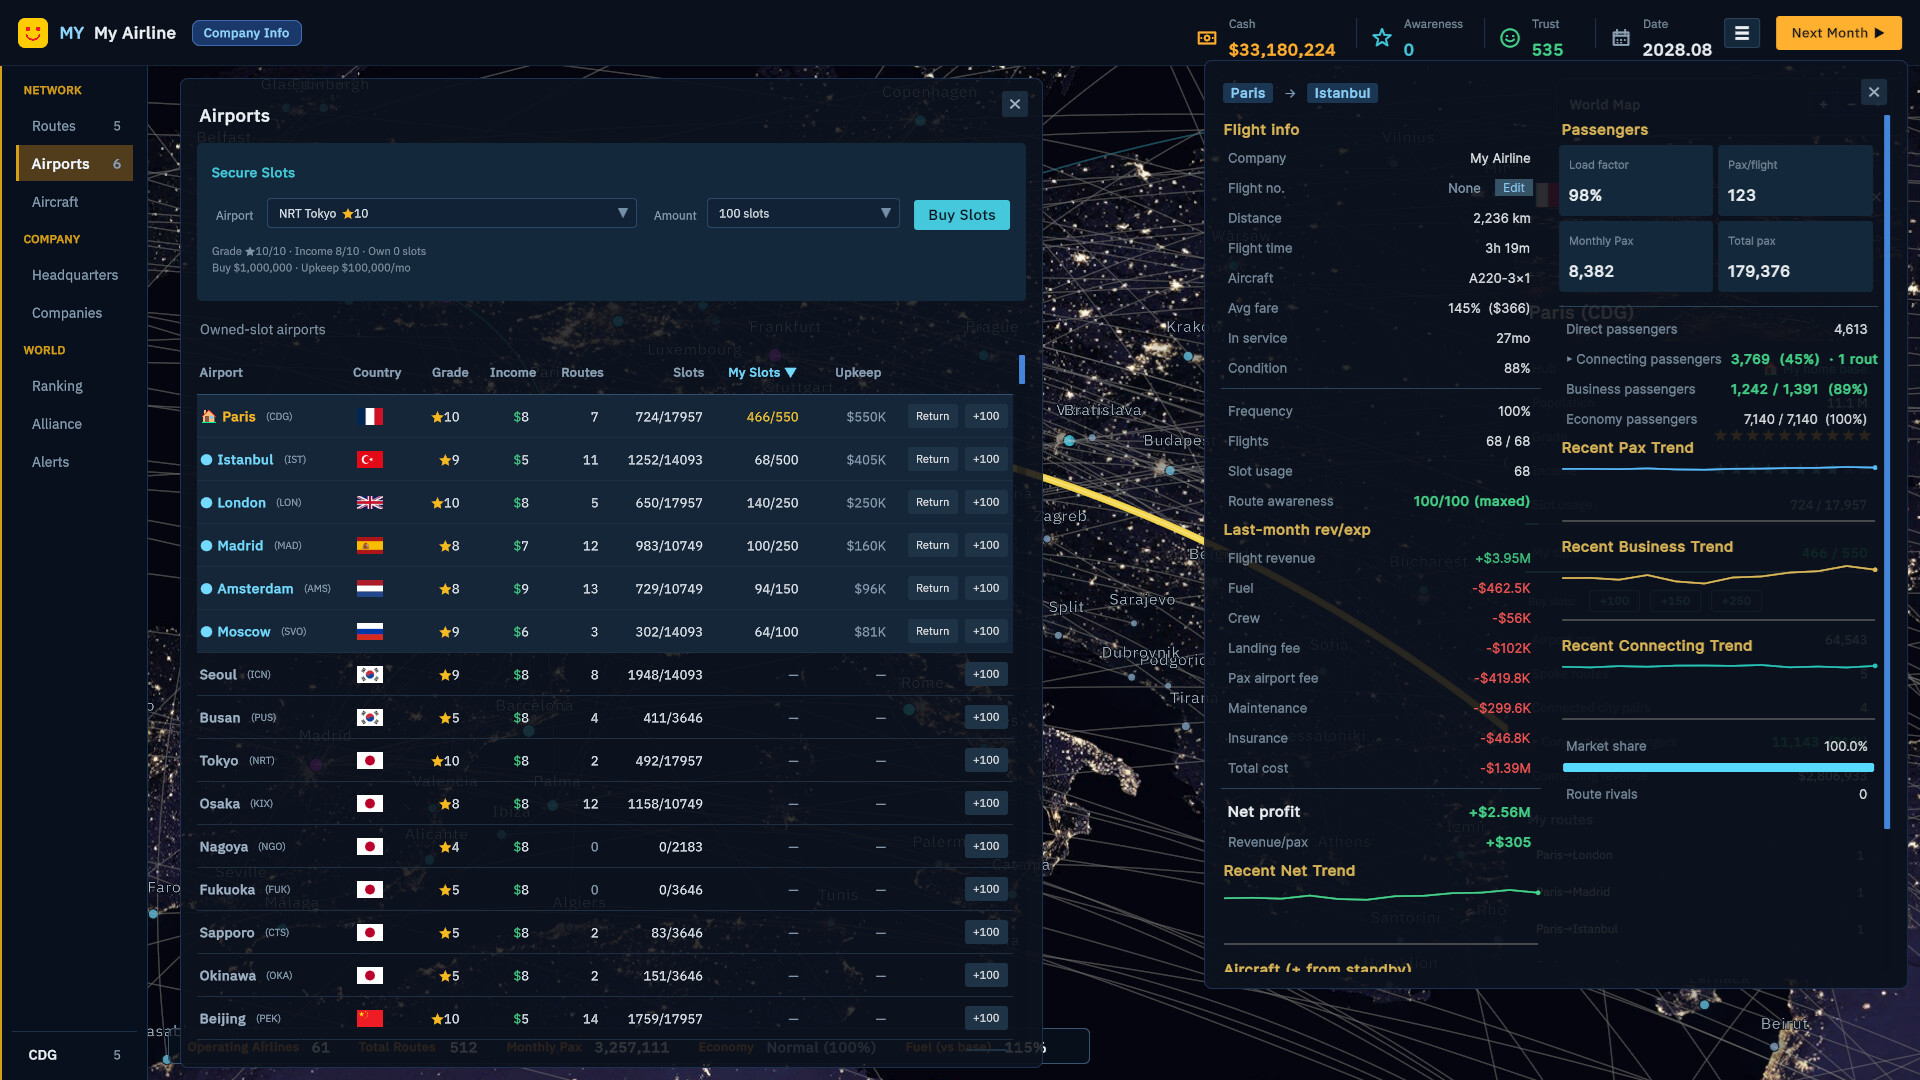Screen dimensions: 1920x1080
Task: Sort by the Grade column header
Action: (450, 373)
